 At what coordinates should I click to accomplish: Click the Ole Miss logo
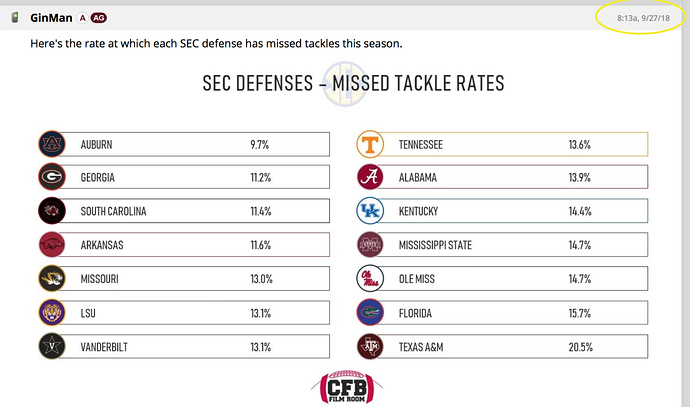(371, 279)
